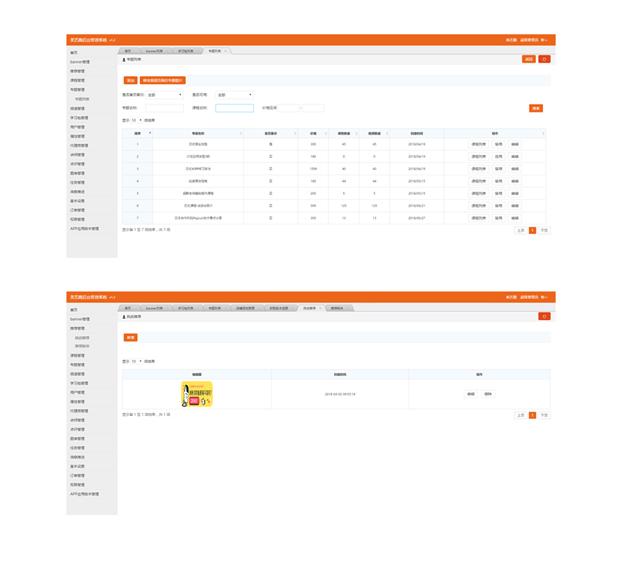This screenshot has height=564, width=620.
Task: Go to the next page in the upper pagination
Action: pos(544,231)
